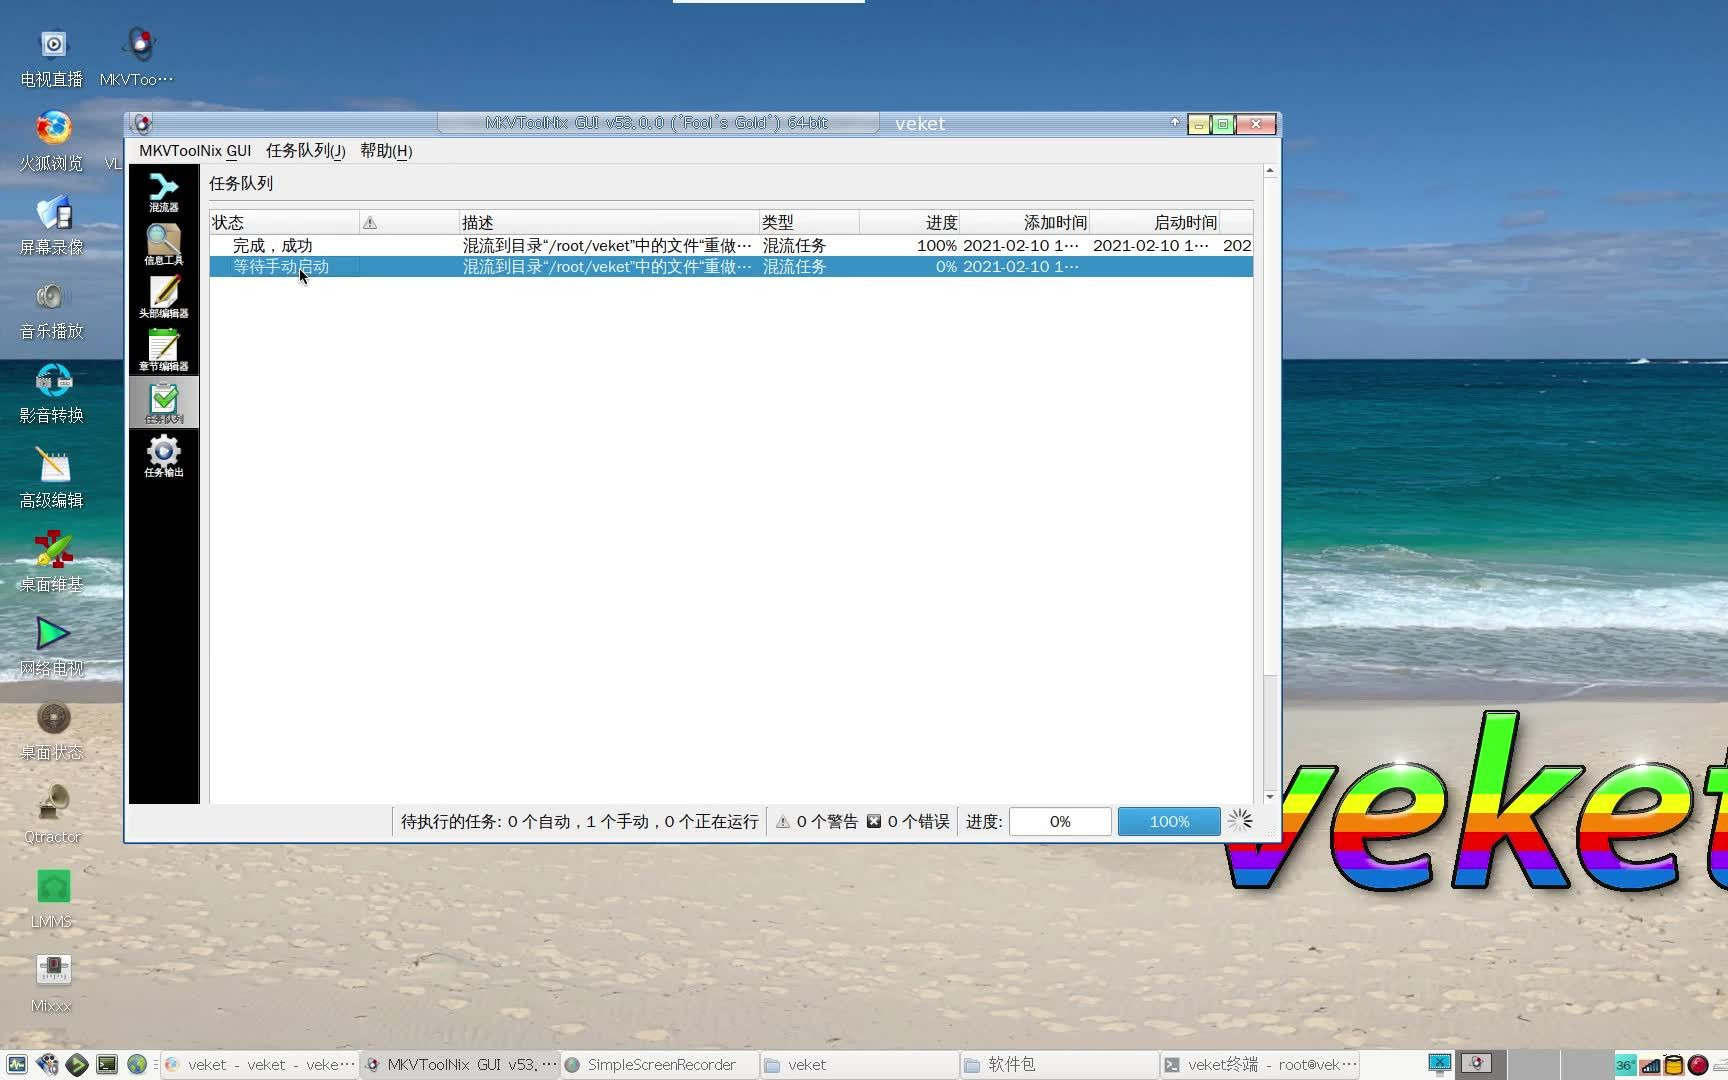Click the globe browser icon in taskbar
Image resolution: width=1728 pixels, height=1080 pixels.
[137, 1065]
